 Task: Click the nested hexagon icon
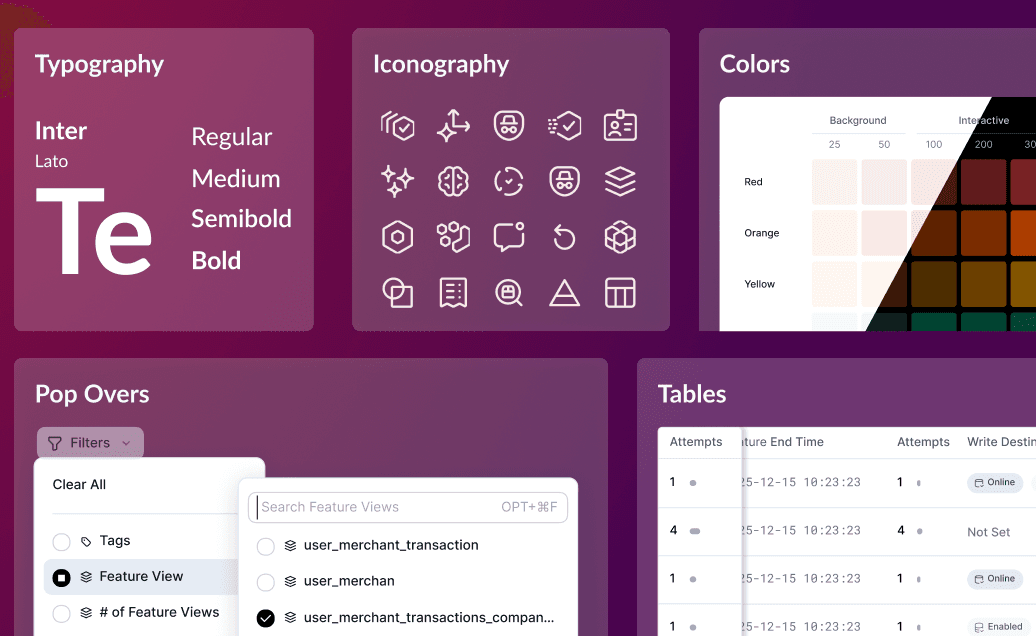(x=398, y=236)
